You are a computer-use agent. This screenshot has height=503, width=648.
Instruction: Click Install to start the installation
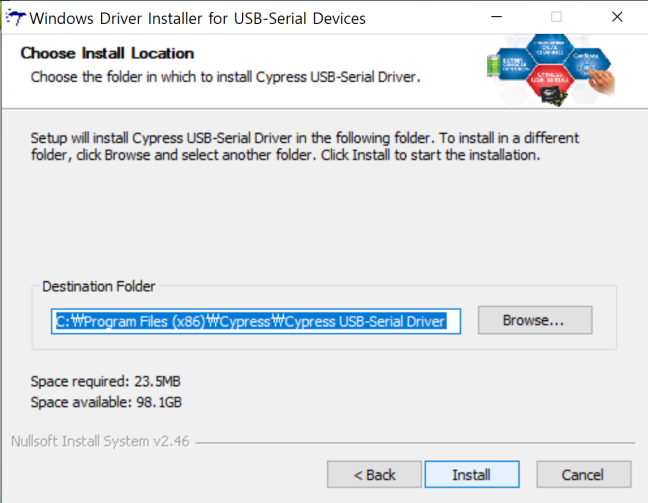click(x=472, y=474)
